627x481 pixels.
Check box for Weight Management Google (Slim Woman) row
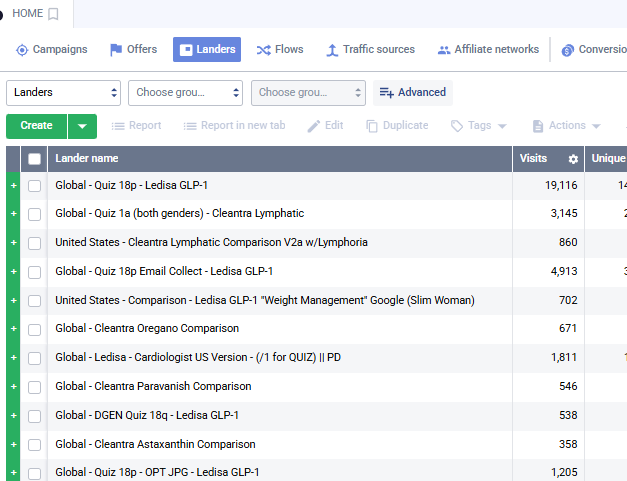[x=34, y=301]
